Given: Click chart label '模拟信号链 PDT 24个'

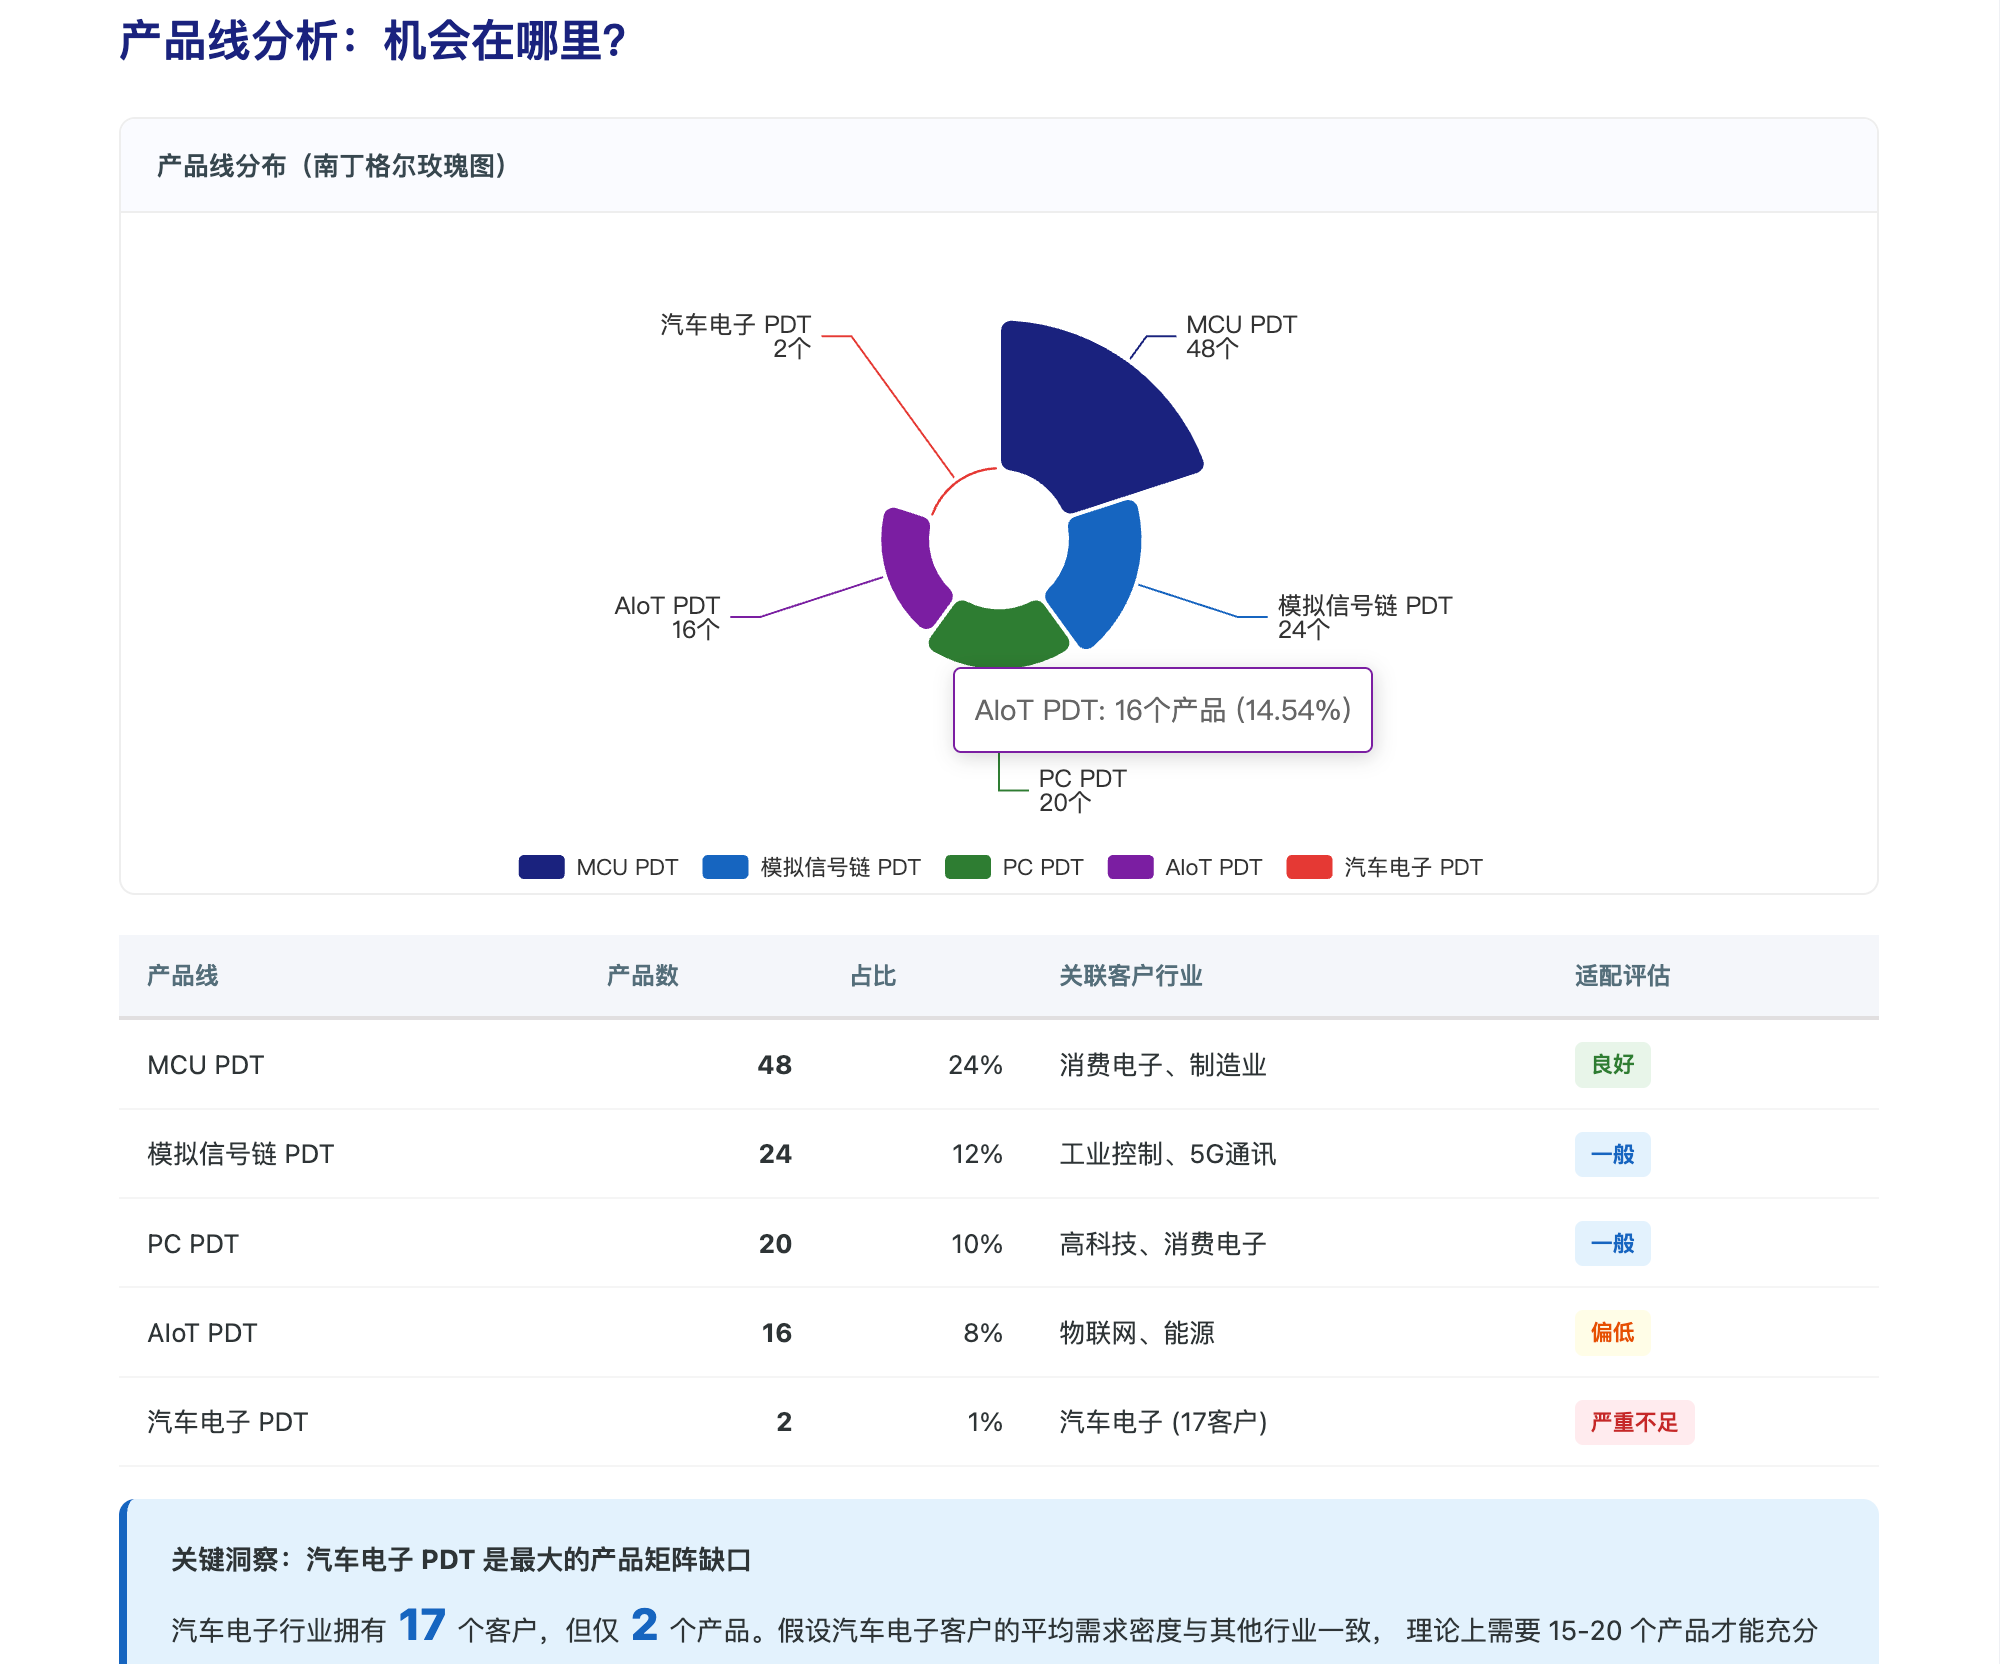Looking at the screenshot, I should (1364, 617).
